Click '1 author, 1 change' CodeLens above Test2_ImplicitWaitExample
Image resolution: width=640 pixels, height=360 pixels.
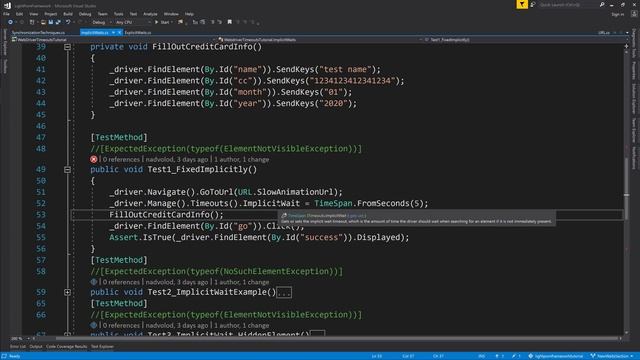click(242, 282)
